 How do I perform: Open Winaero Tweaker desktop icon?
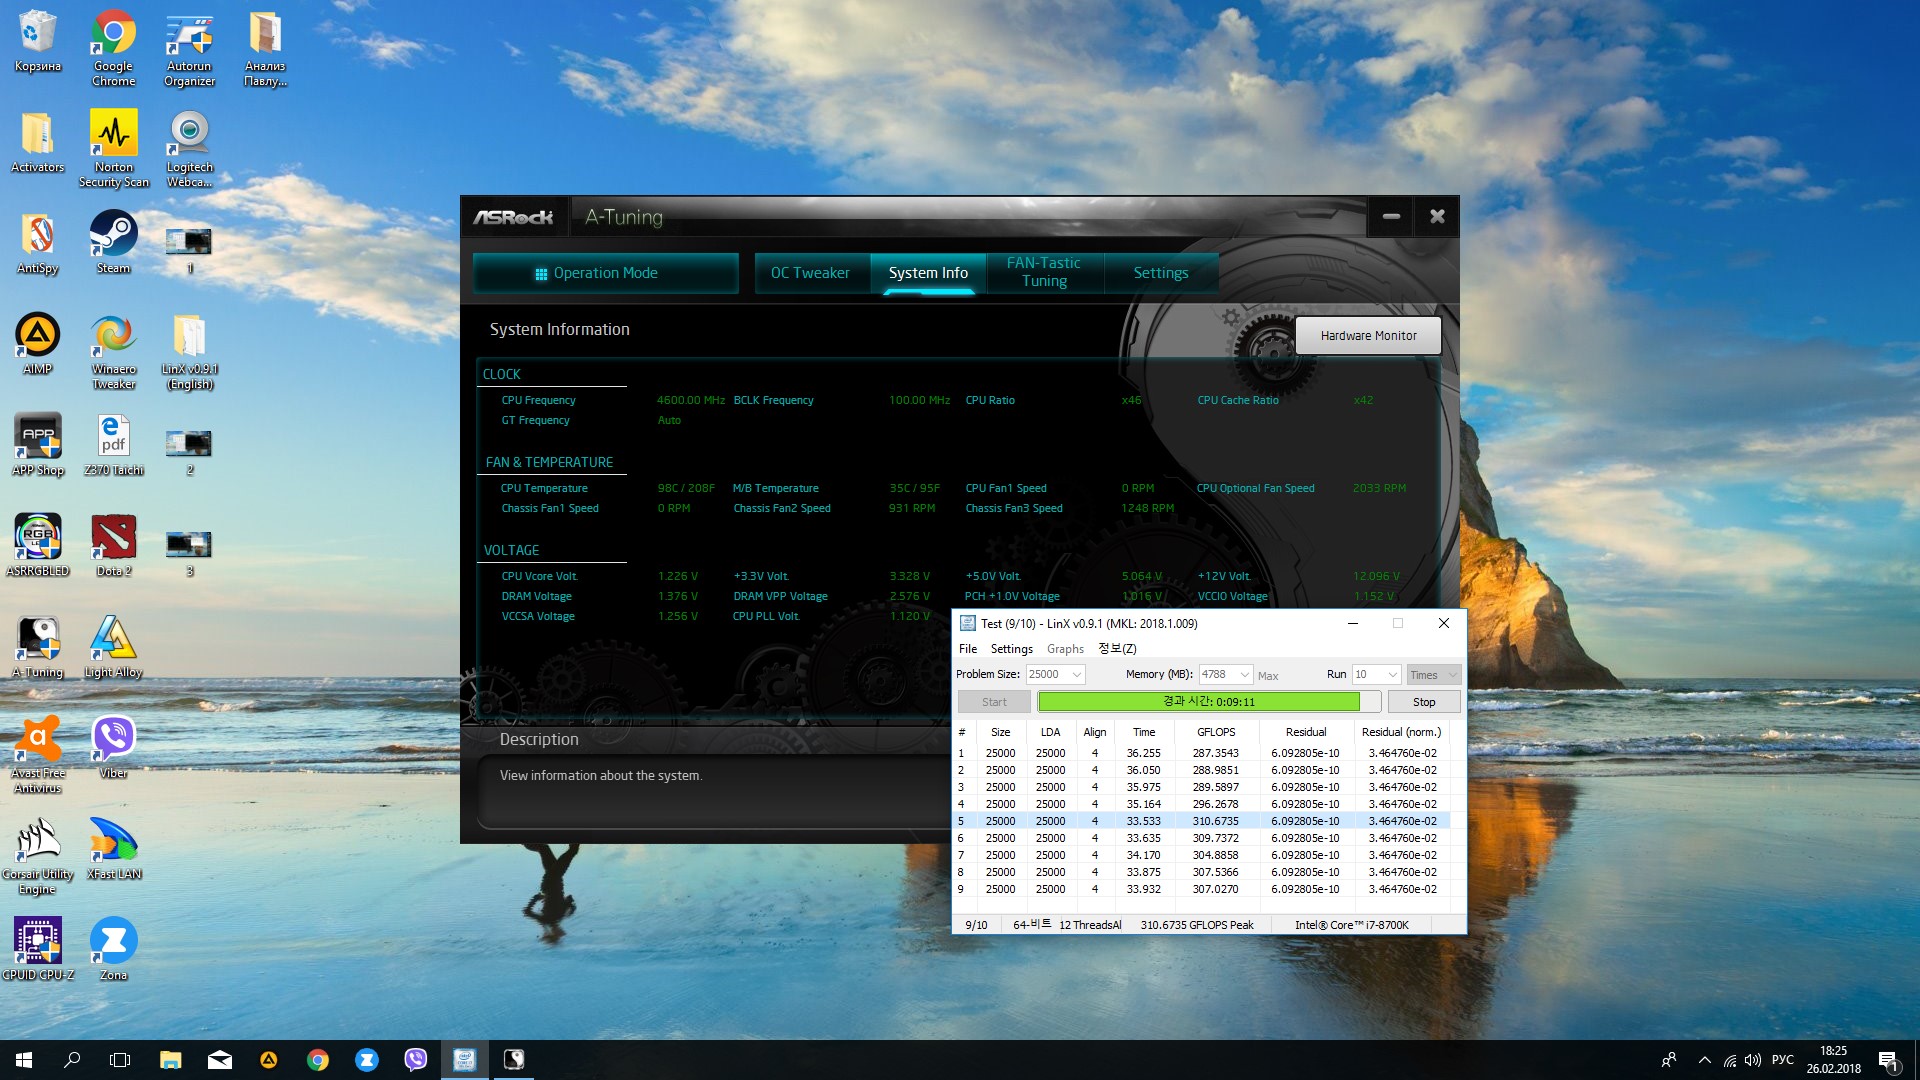point(113,337)
